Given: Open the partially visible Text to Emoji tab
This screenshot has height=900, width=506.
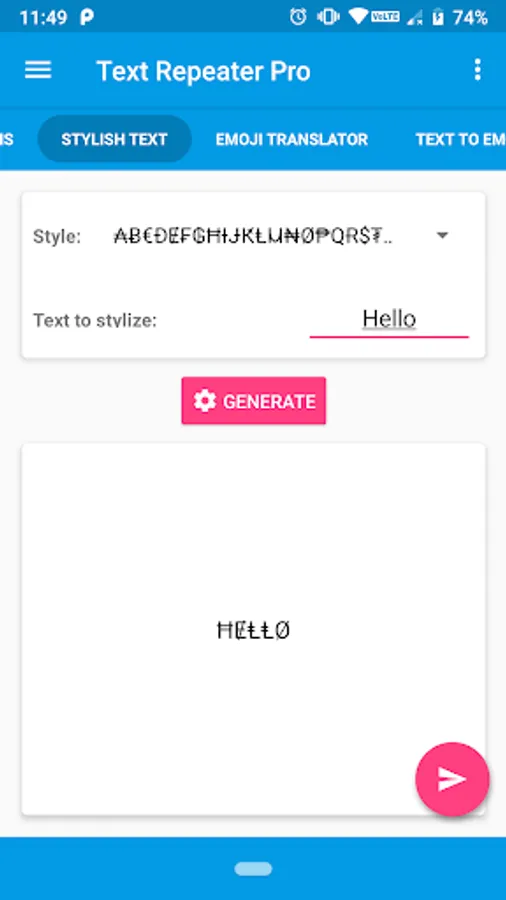Looking at the screenshot, I should [461, 139].
